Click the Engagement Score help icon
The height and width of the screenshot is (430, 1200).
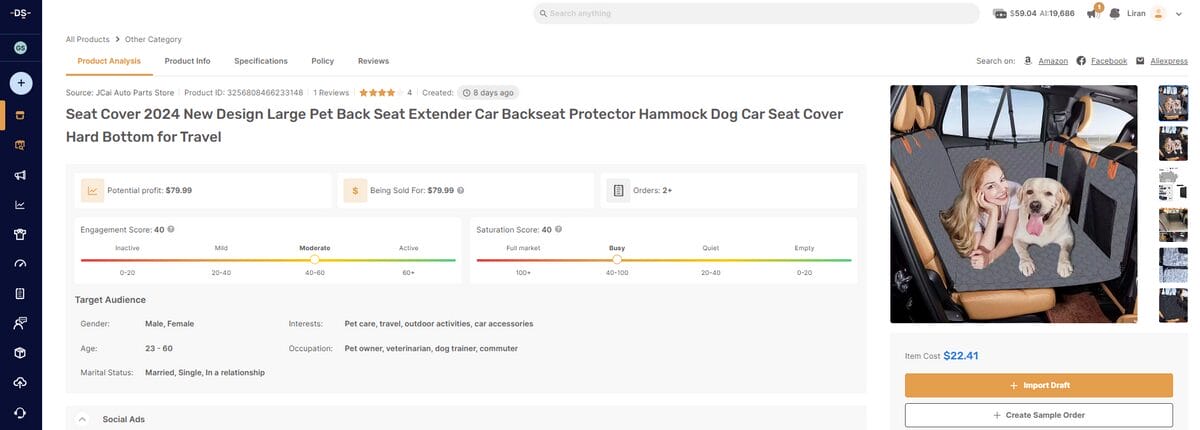point(171,229)
